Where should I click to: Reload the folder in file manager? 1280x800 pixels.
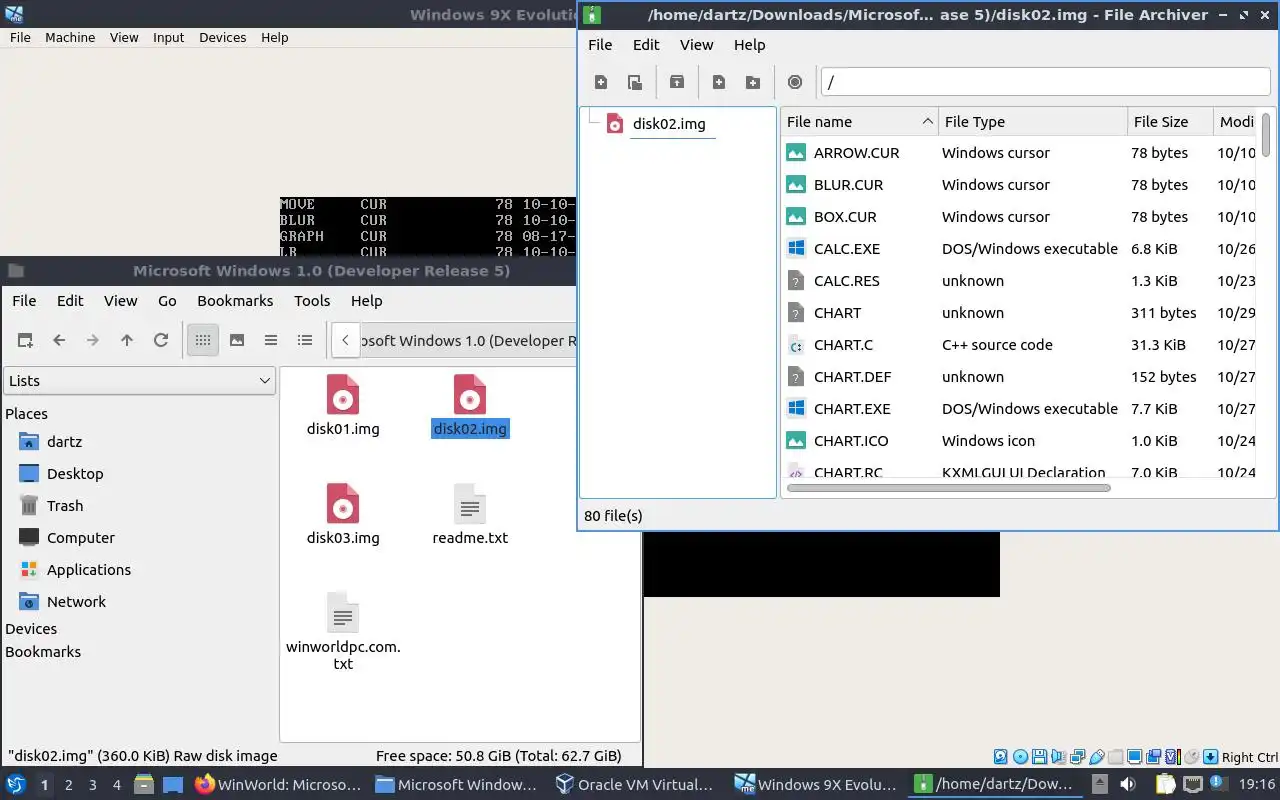tap(161, 340)
